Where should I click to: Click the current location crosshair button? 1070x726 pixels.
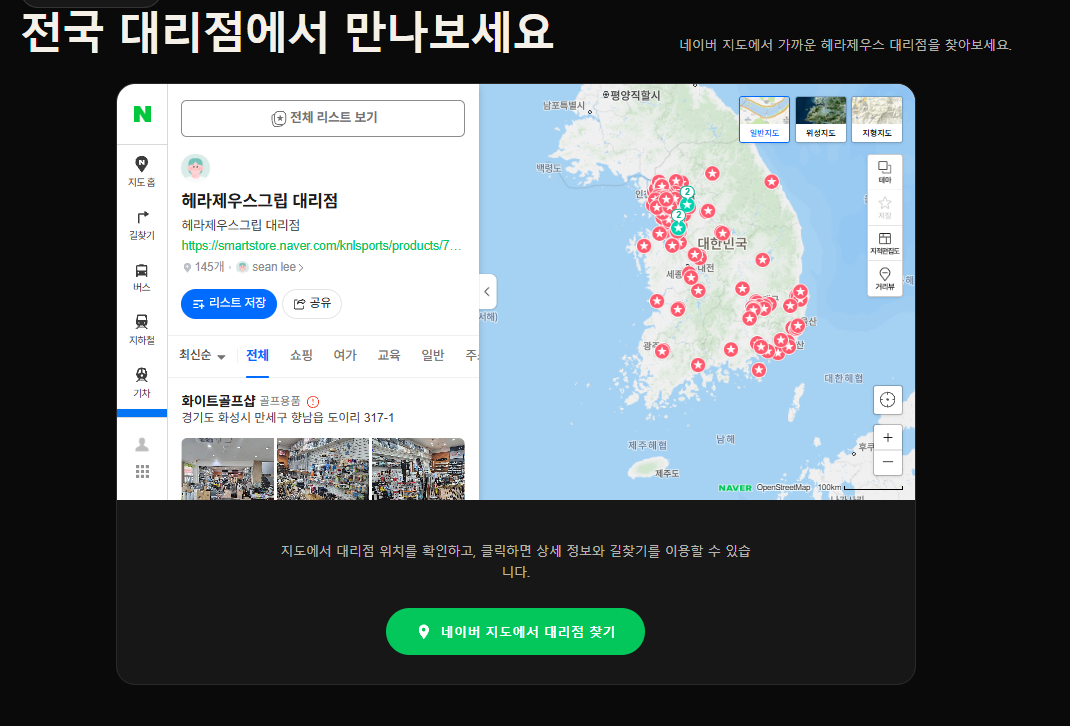coord(887,400)
